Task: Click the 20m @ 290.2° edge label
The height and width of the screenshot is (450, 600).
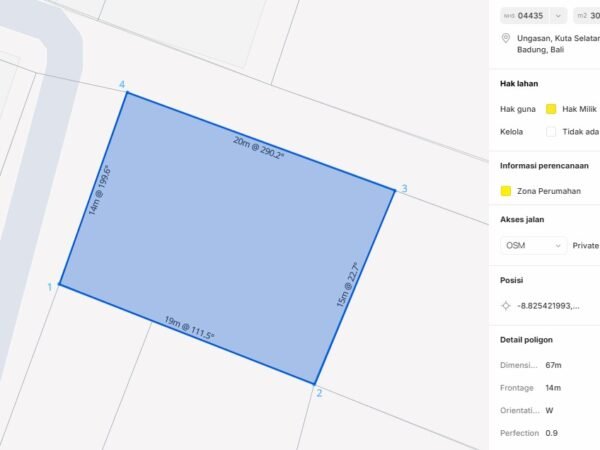Action: click(x=259, y=149)
